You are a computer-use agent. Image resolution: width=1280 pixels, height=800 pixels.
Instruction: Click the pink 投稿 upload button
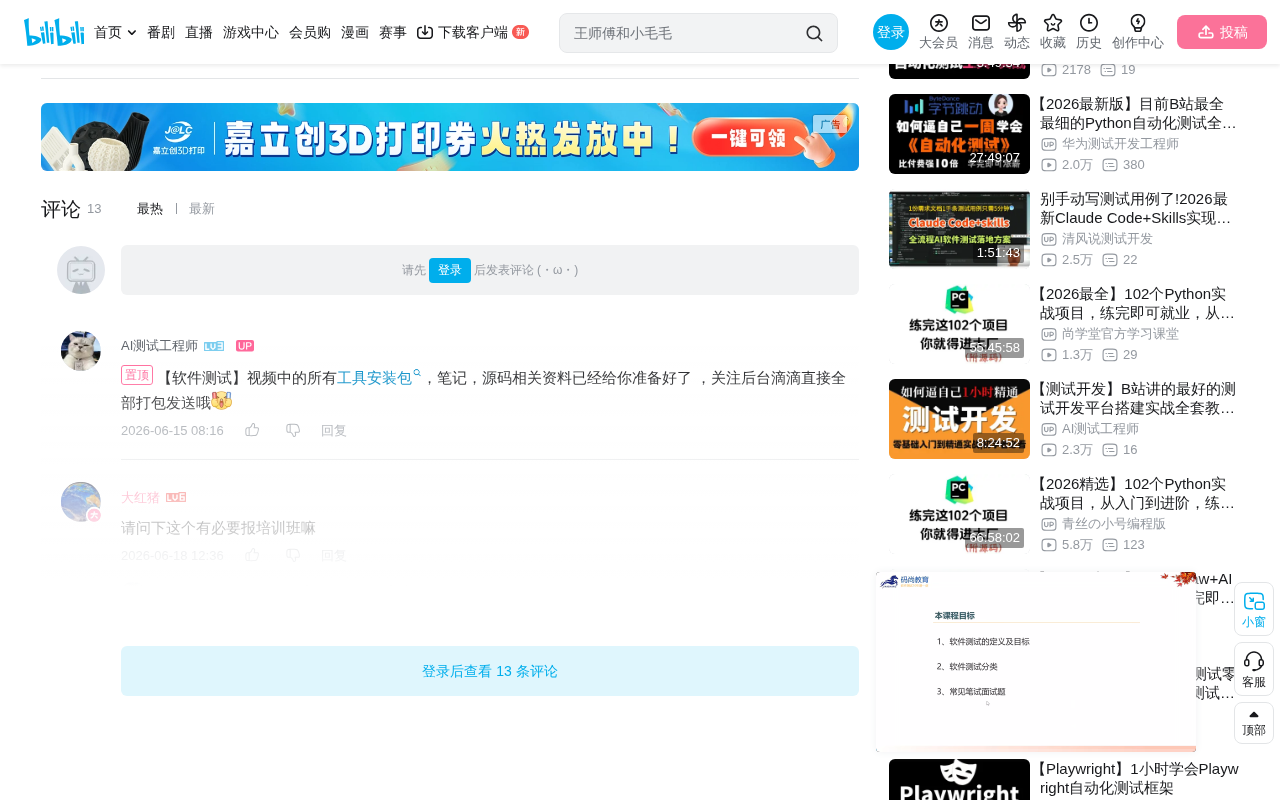click(x=1222, y=32)
